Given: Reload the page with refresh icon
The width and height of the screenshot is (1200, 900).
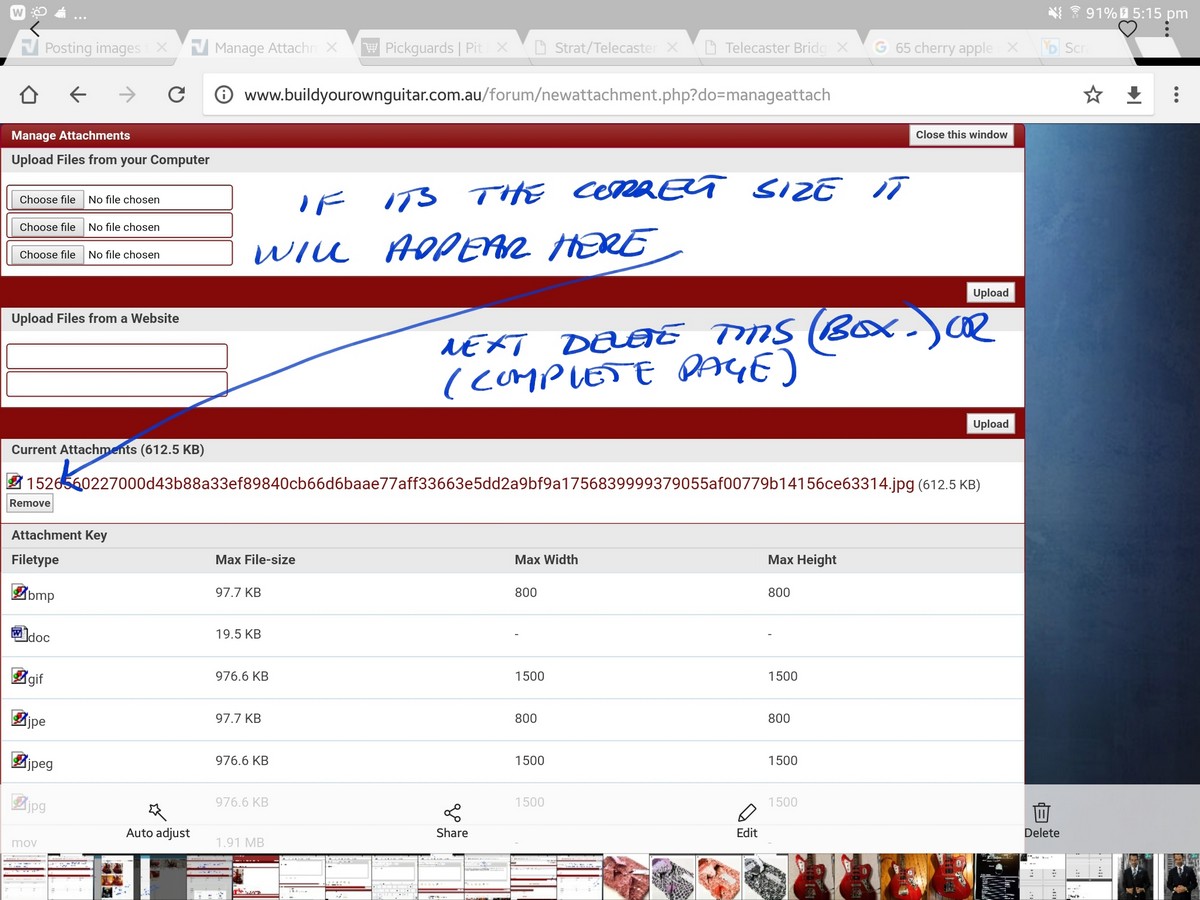Looking at the screenshot, I should pyautogui.click(x=176, y=95).
